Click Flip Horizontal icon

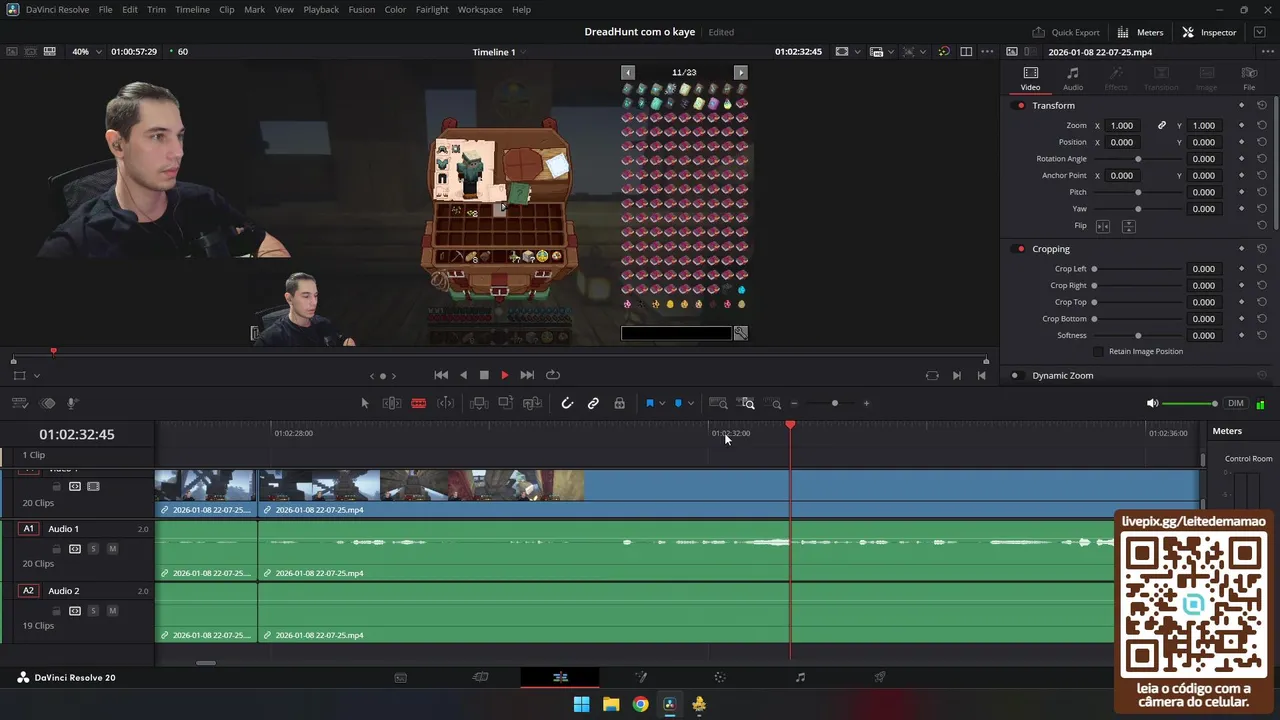(x=1103, y=226)
